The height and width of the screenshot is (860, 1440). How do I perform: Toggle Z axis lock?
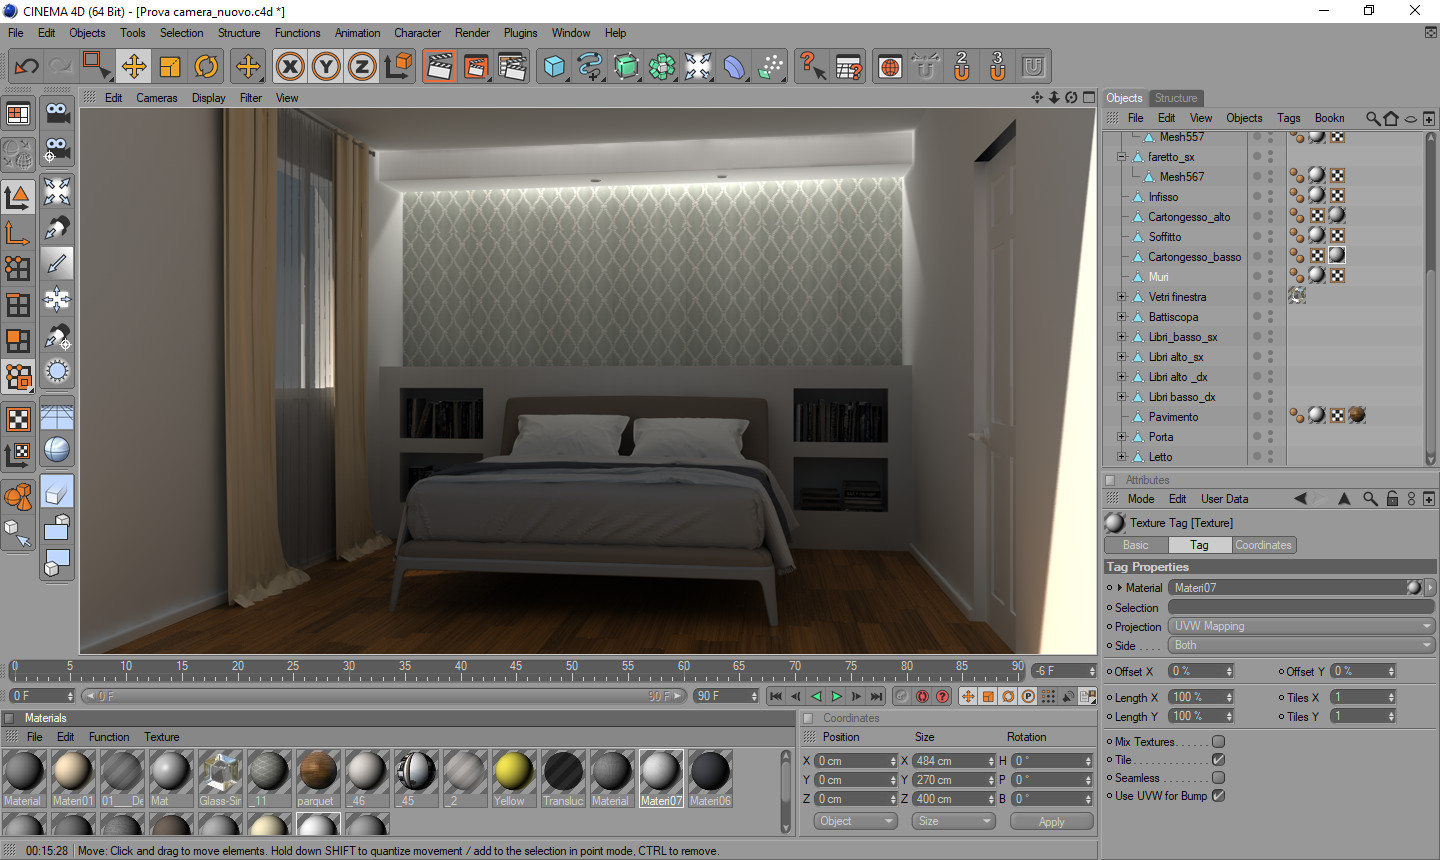tap(362, 67)
